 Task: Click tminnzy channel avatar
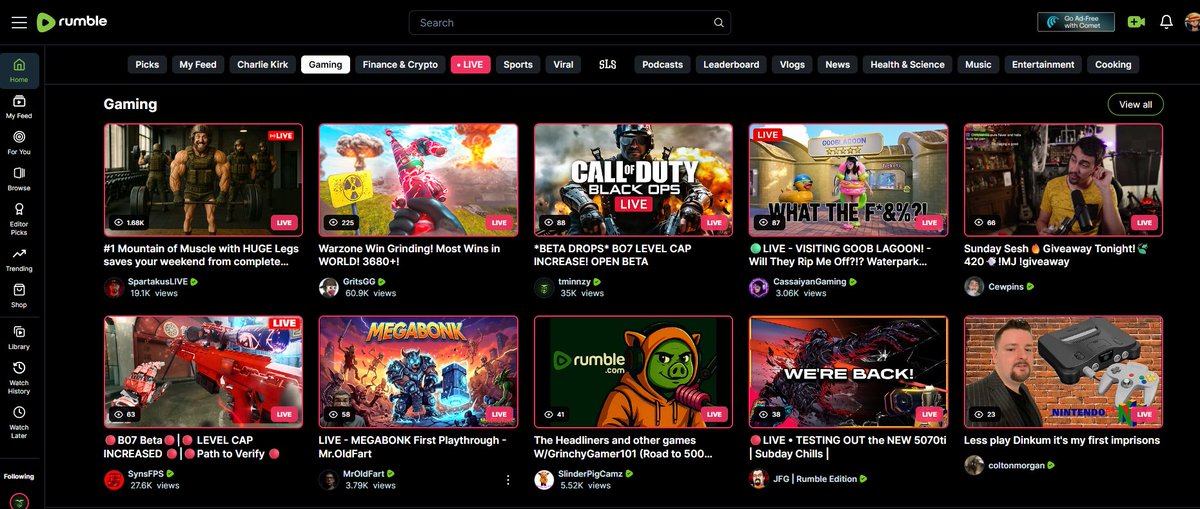point(544,287)
